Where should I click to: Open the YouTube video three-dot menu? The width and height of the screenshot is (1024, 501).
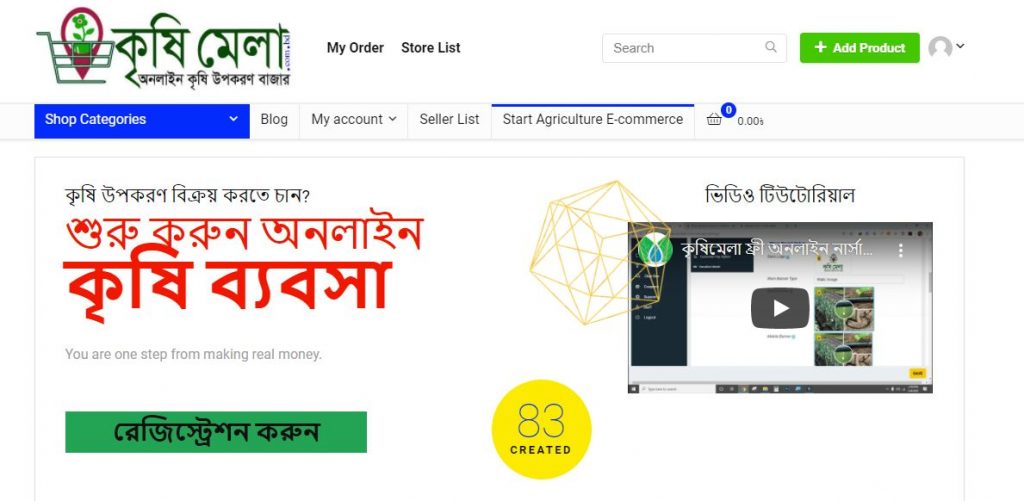click(900, 250)
